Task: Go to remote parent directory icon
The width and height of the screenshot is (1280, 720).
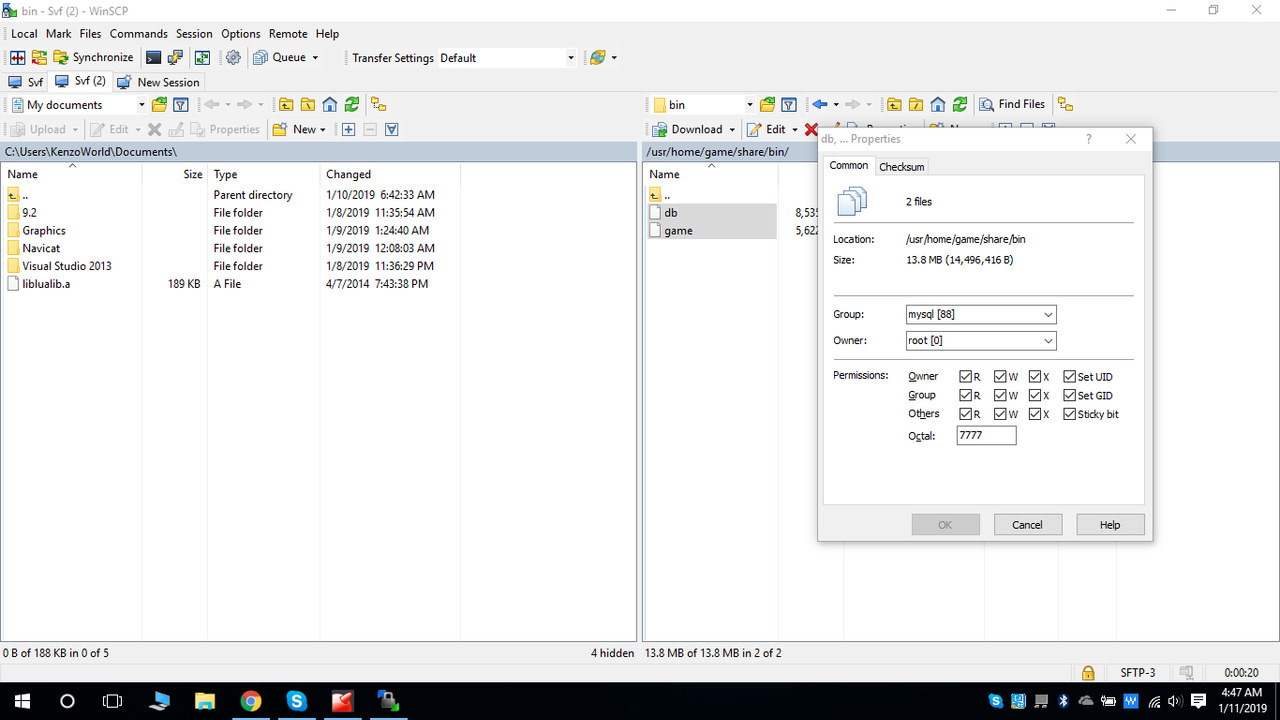Action: point(894,104)
